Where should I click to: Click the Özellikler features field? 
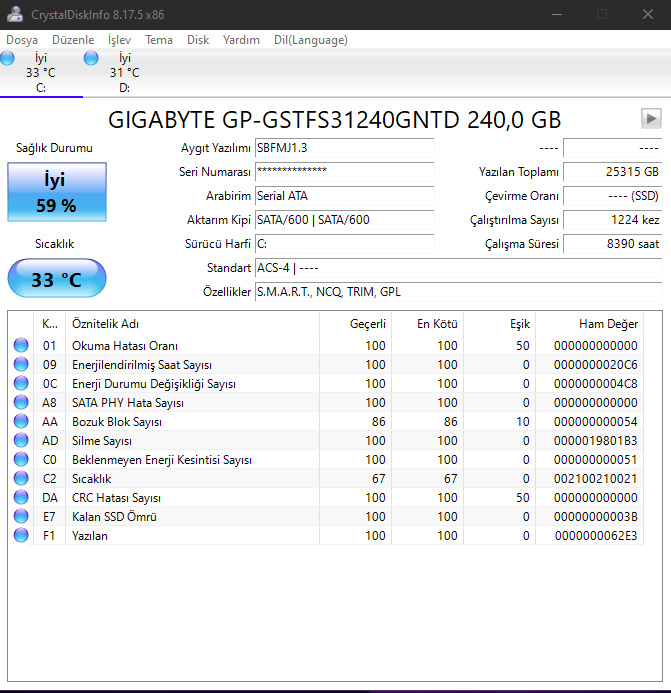(x=458, y=292)
